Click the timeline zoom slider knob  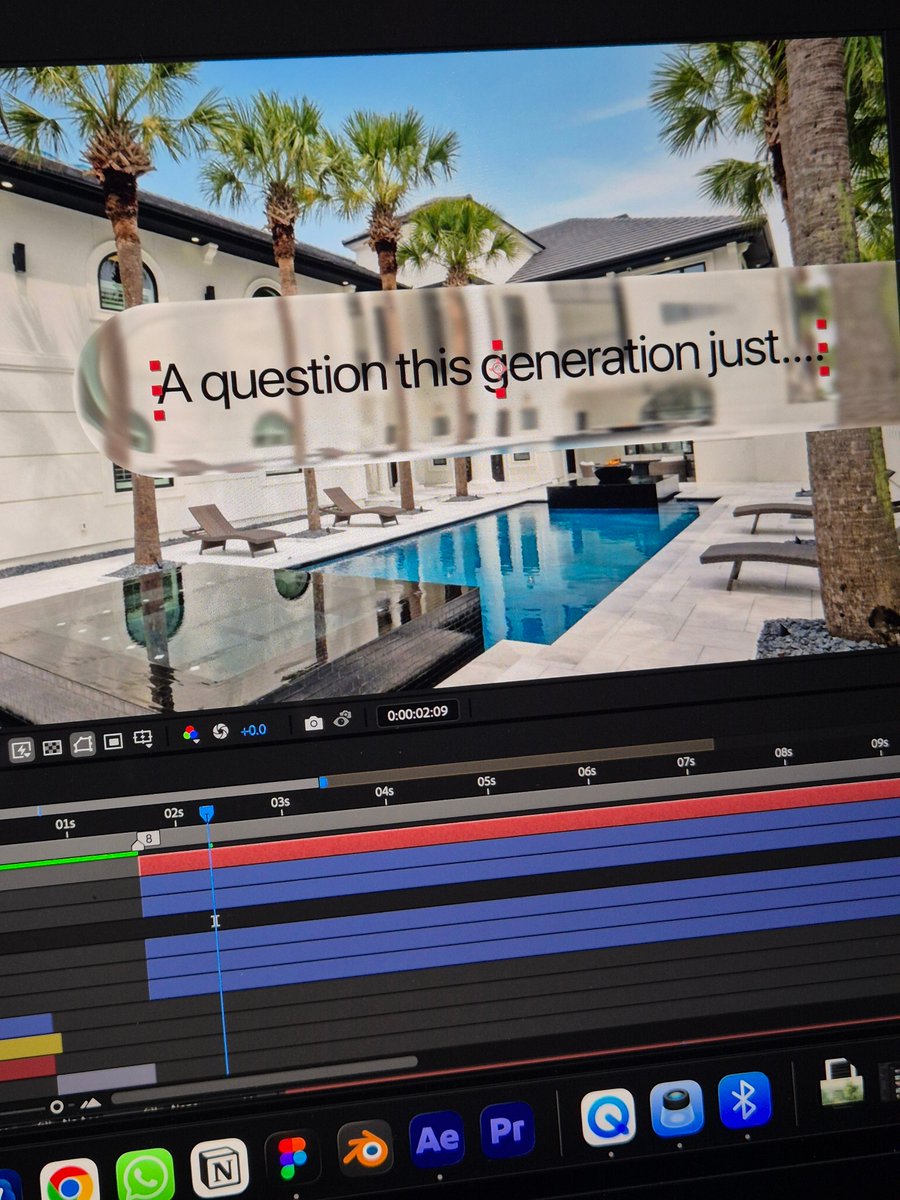tap(56, 1107)
